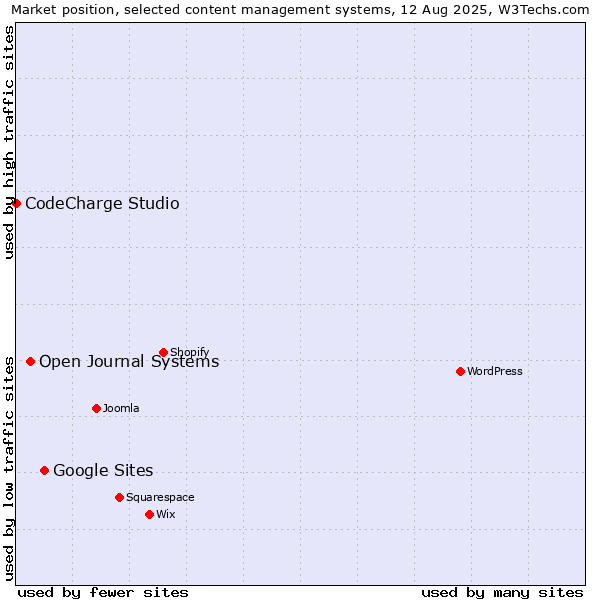The image size is (600, 600).
Task: Click the 'used by low traffic sites' axis label
Action: click(x=9, y=469)
